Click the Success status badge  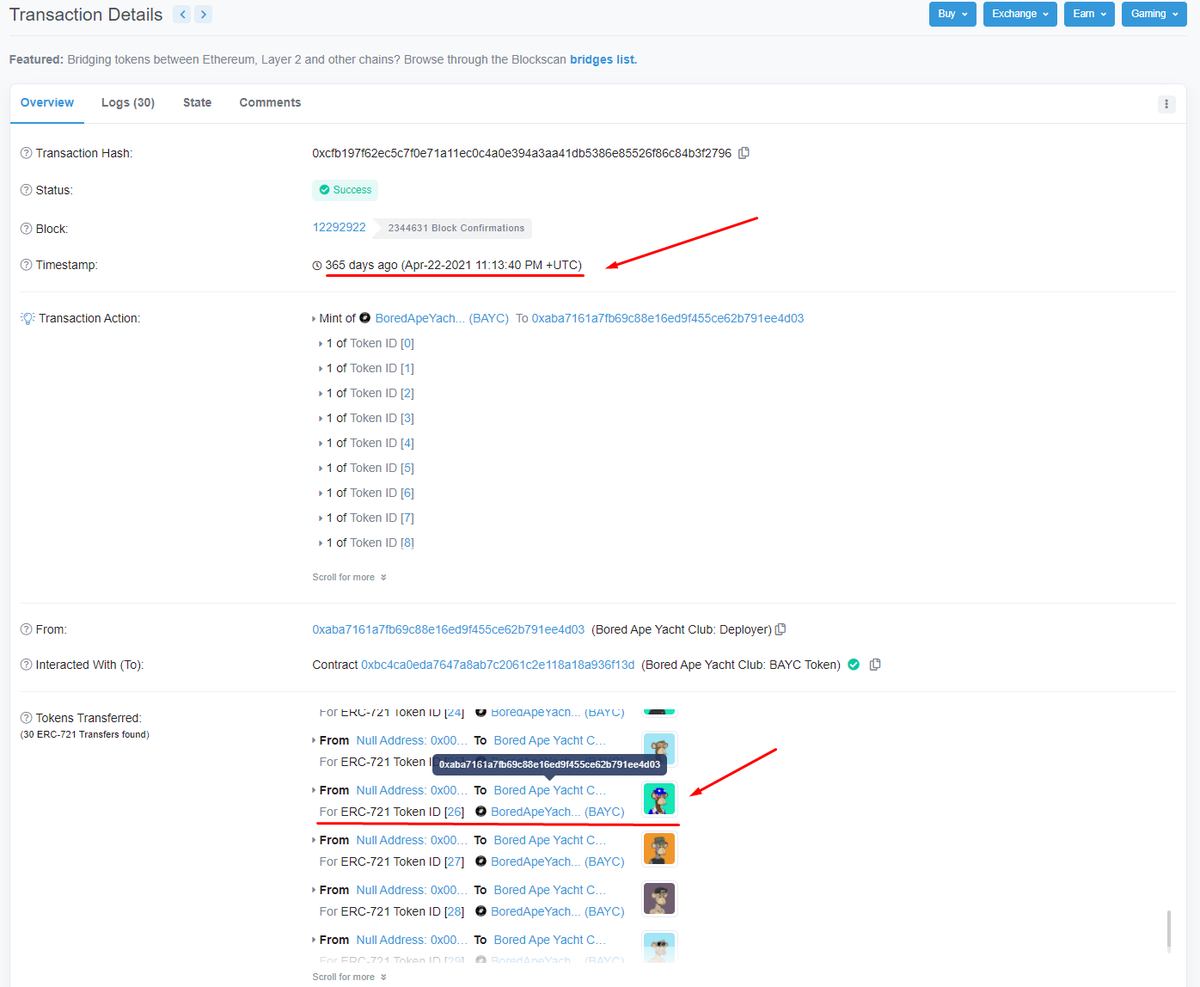[x=345, y=190]
